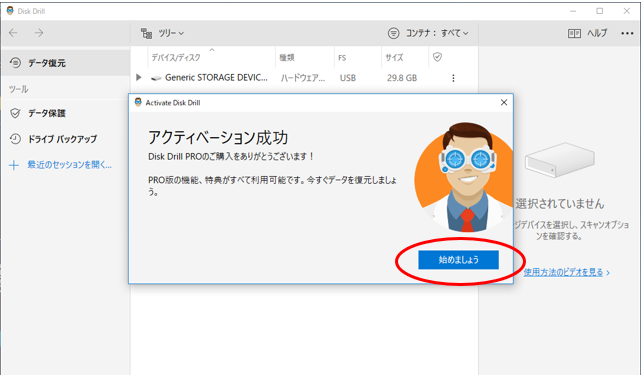
Task: Click the tree view icon
Action: click(146, 33)
